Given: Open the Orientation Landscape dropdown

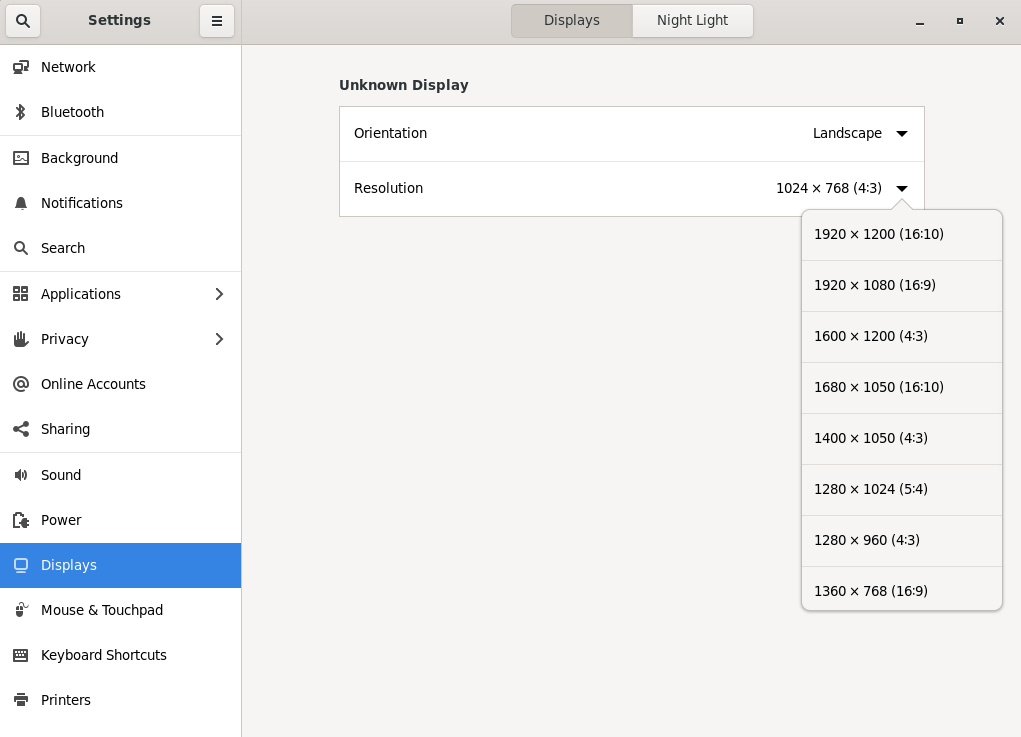Looking at the screenshot, I should (x=901, y=133).
